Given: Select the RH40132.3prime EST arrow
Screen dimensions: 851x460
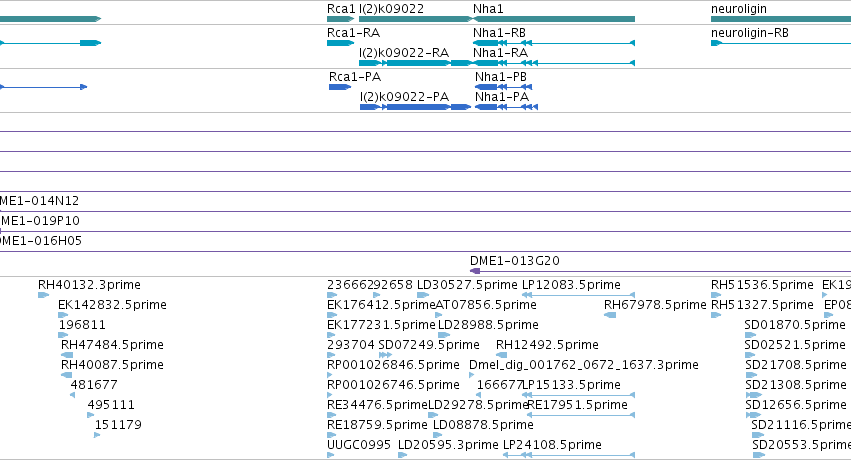Looking at the screenshot, I should (43, 295).
